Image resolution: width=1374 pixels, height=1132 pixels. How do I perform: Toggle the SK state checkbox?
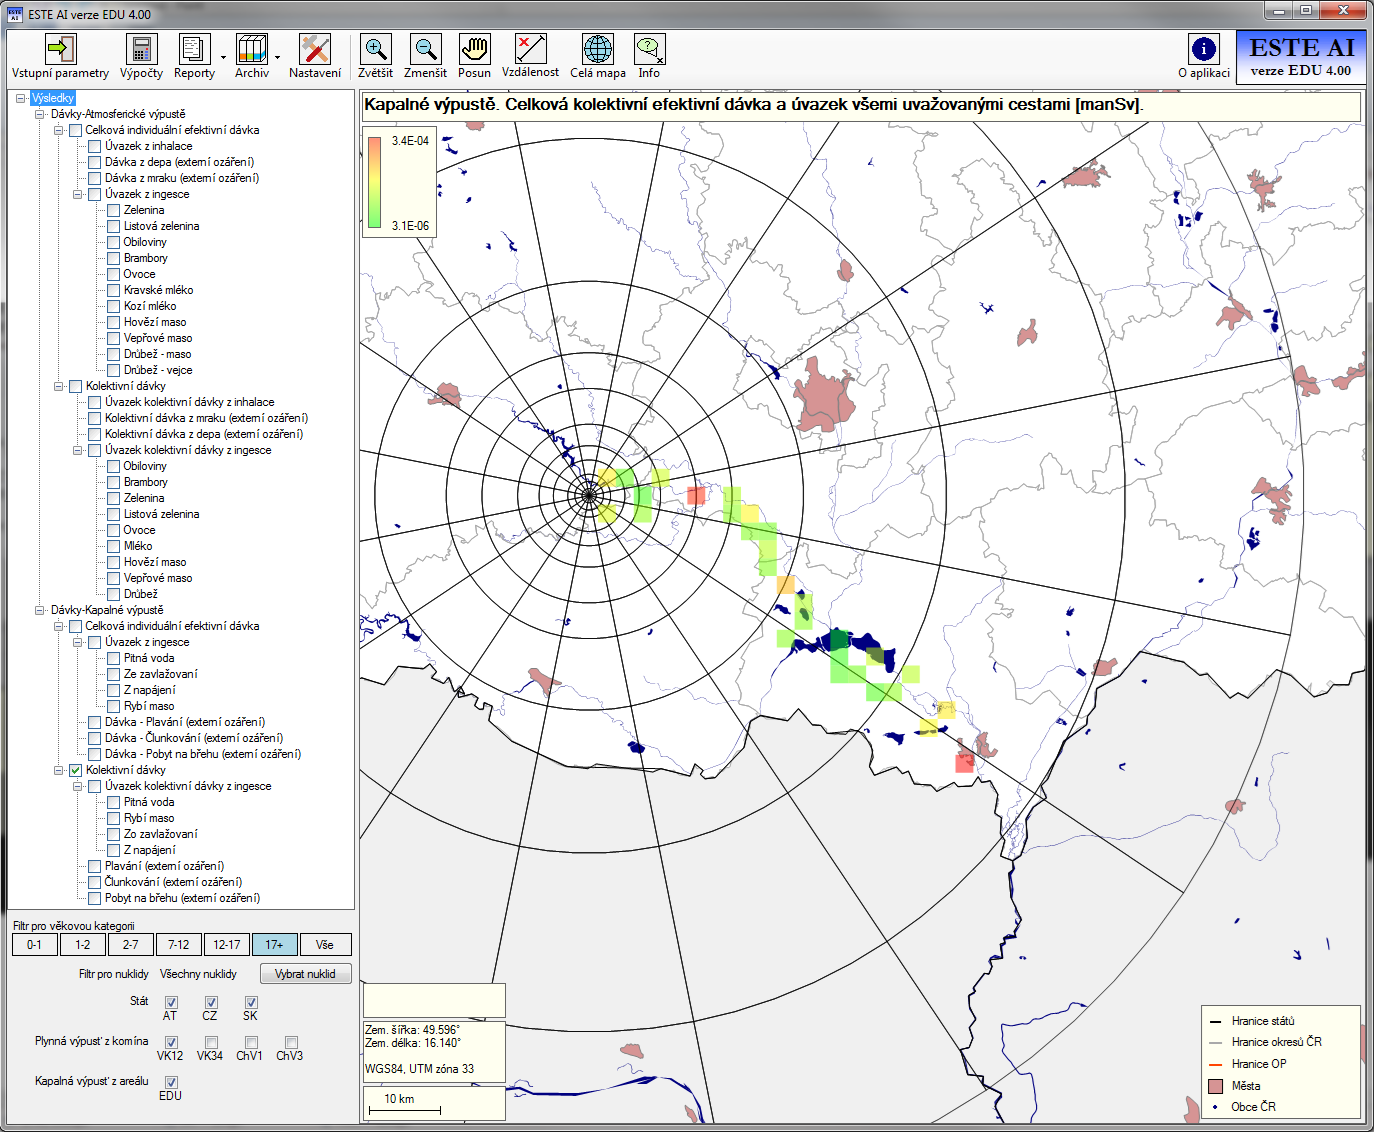tap(251, 1002)
